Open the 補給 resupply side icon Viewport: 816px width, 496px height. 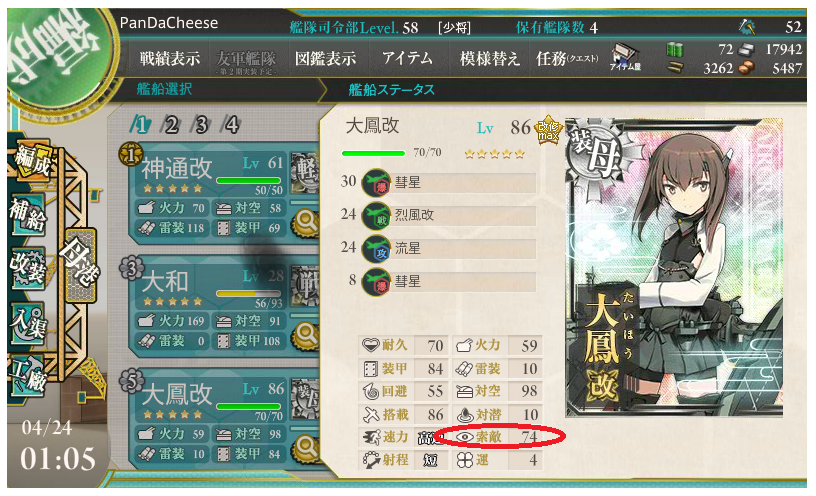click(28, 214)
